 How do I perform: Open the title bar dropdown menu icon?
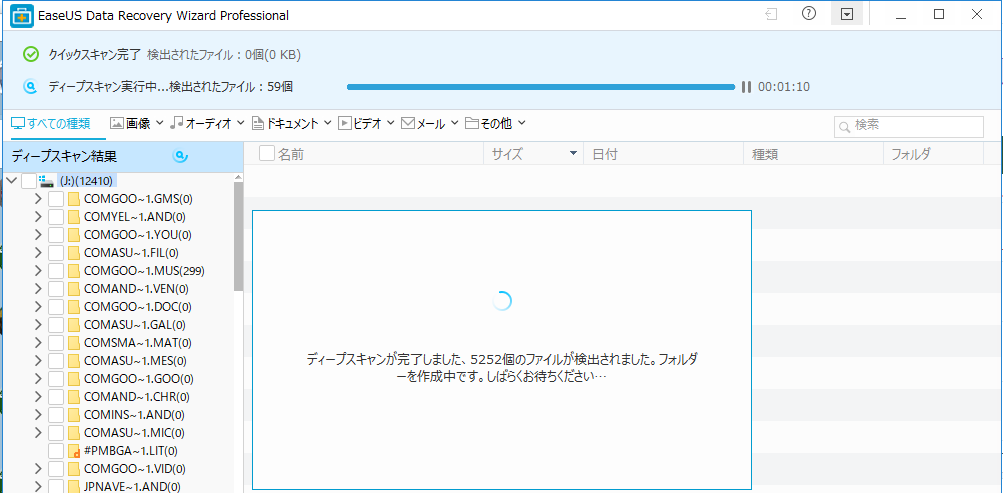(847, 14)
